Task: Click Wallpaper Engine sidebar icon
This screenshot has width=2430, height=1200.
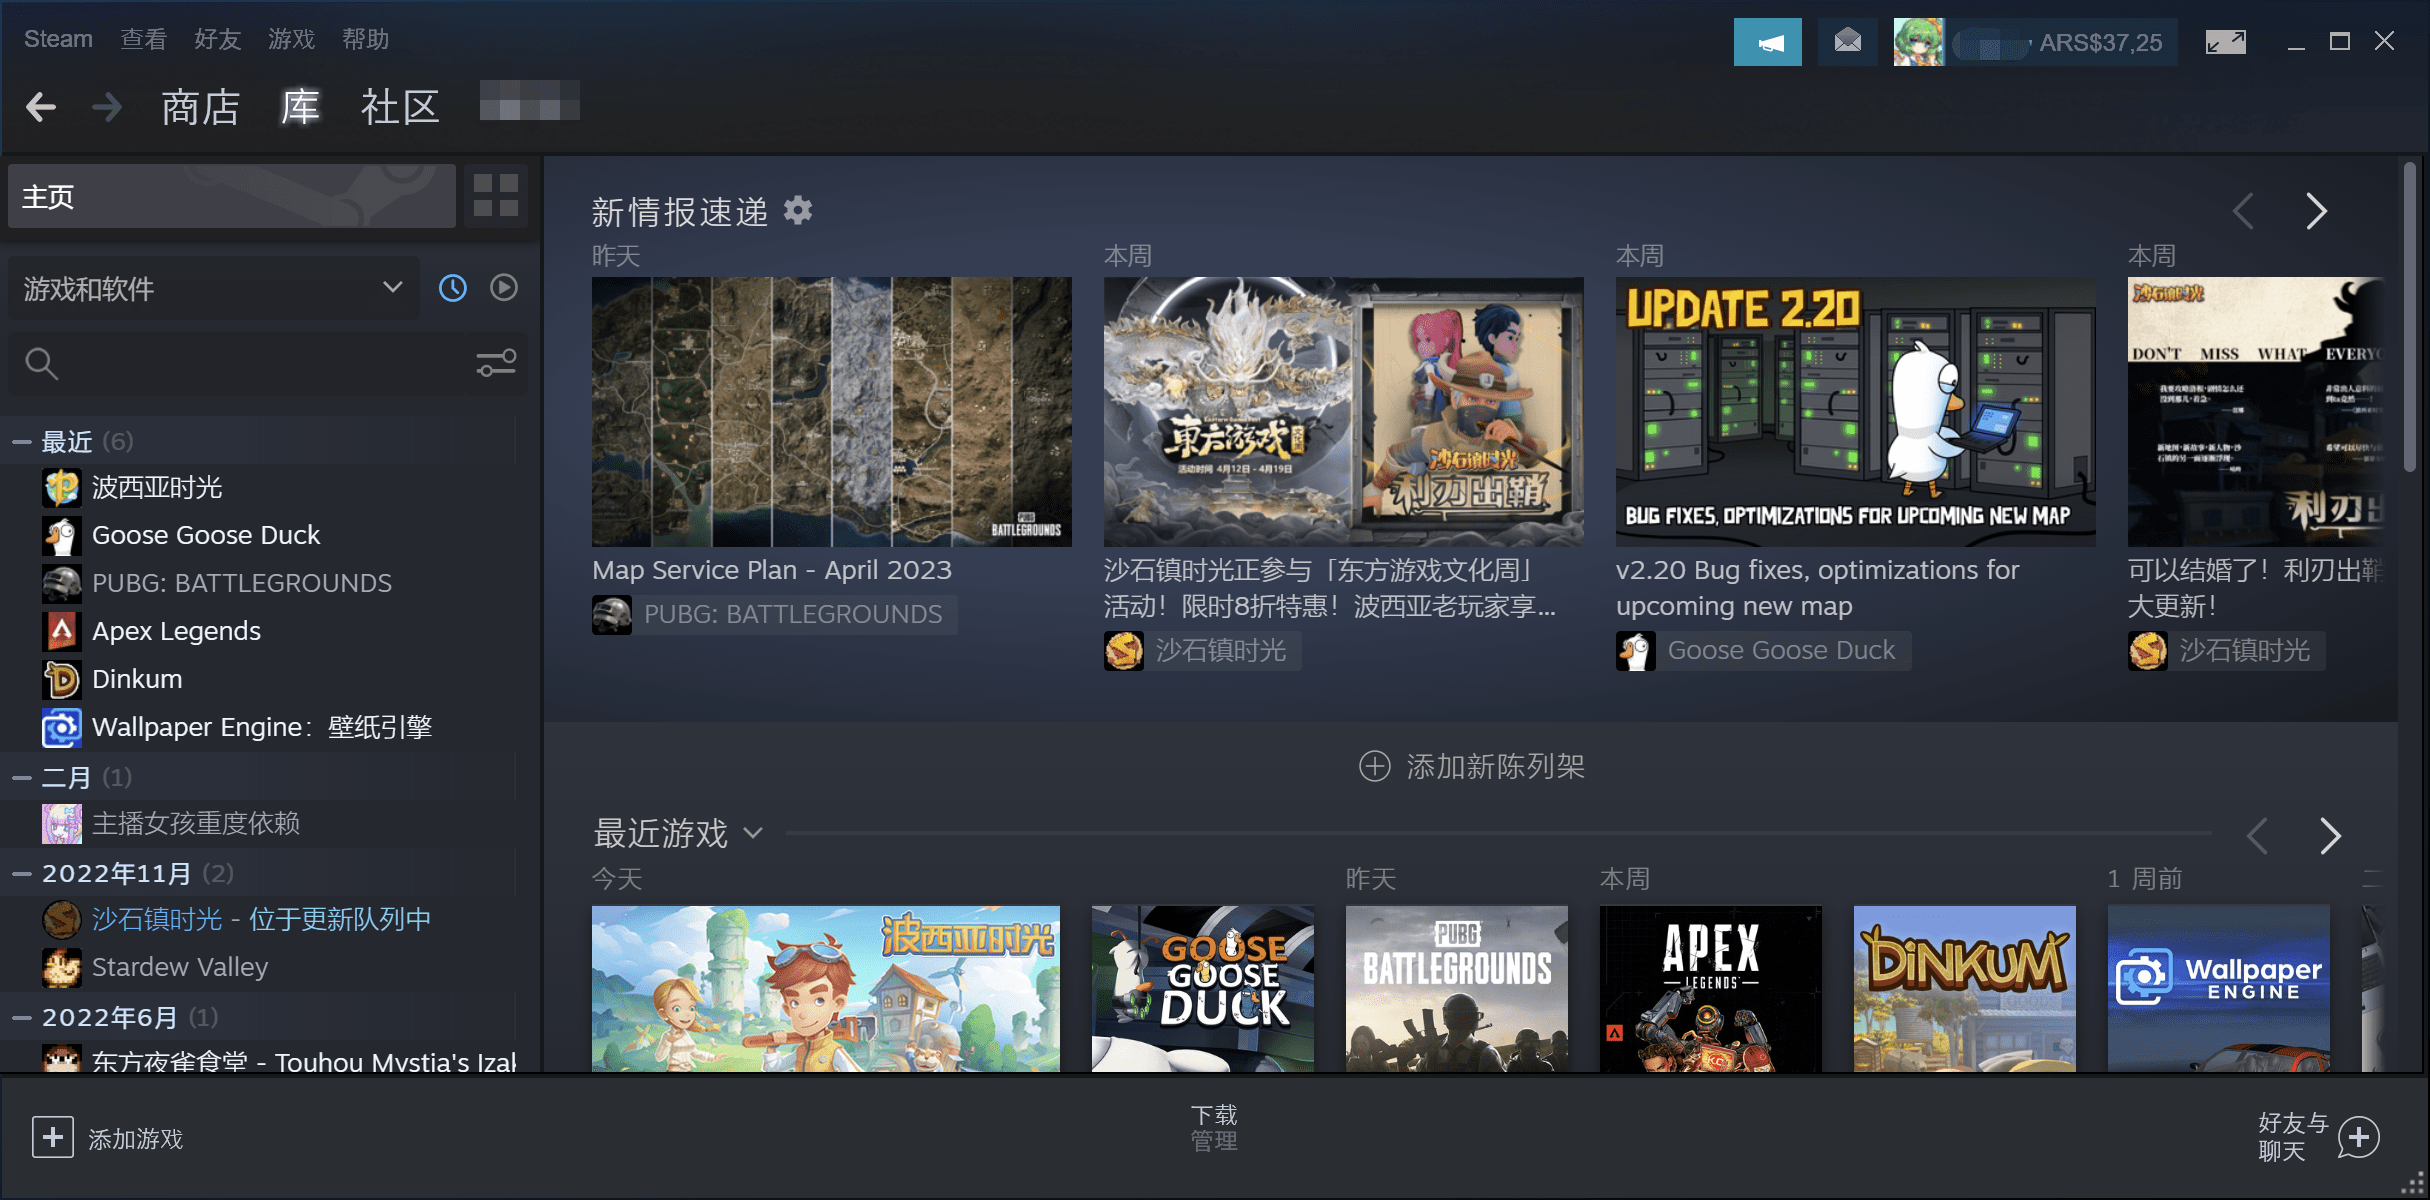Action: 62,727
